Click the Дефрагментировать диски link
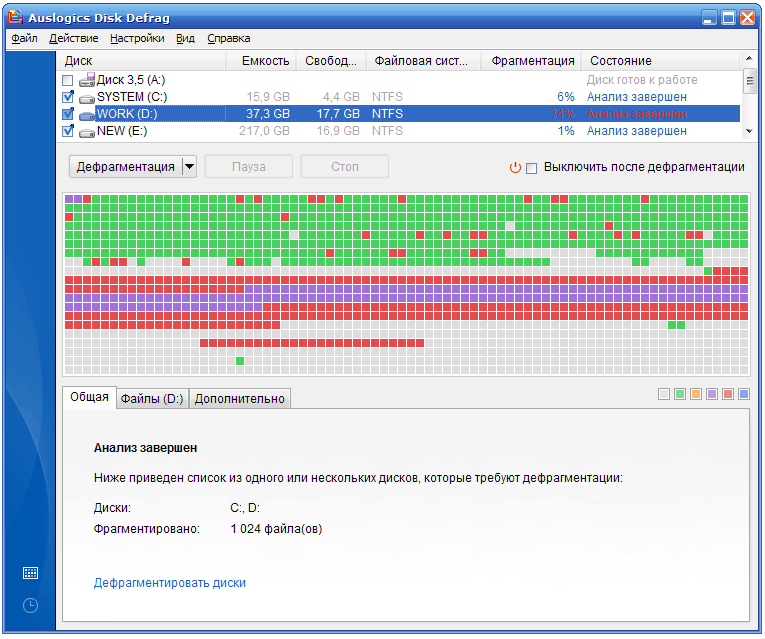This screenshot has width=765, height=639. 170,583
